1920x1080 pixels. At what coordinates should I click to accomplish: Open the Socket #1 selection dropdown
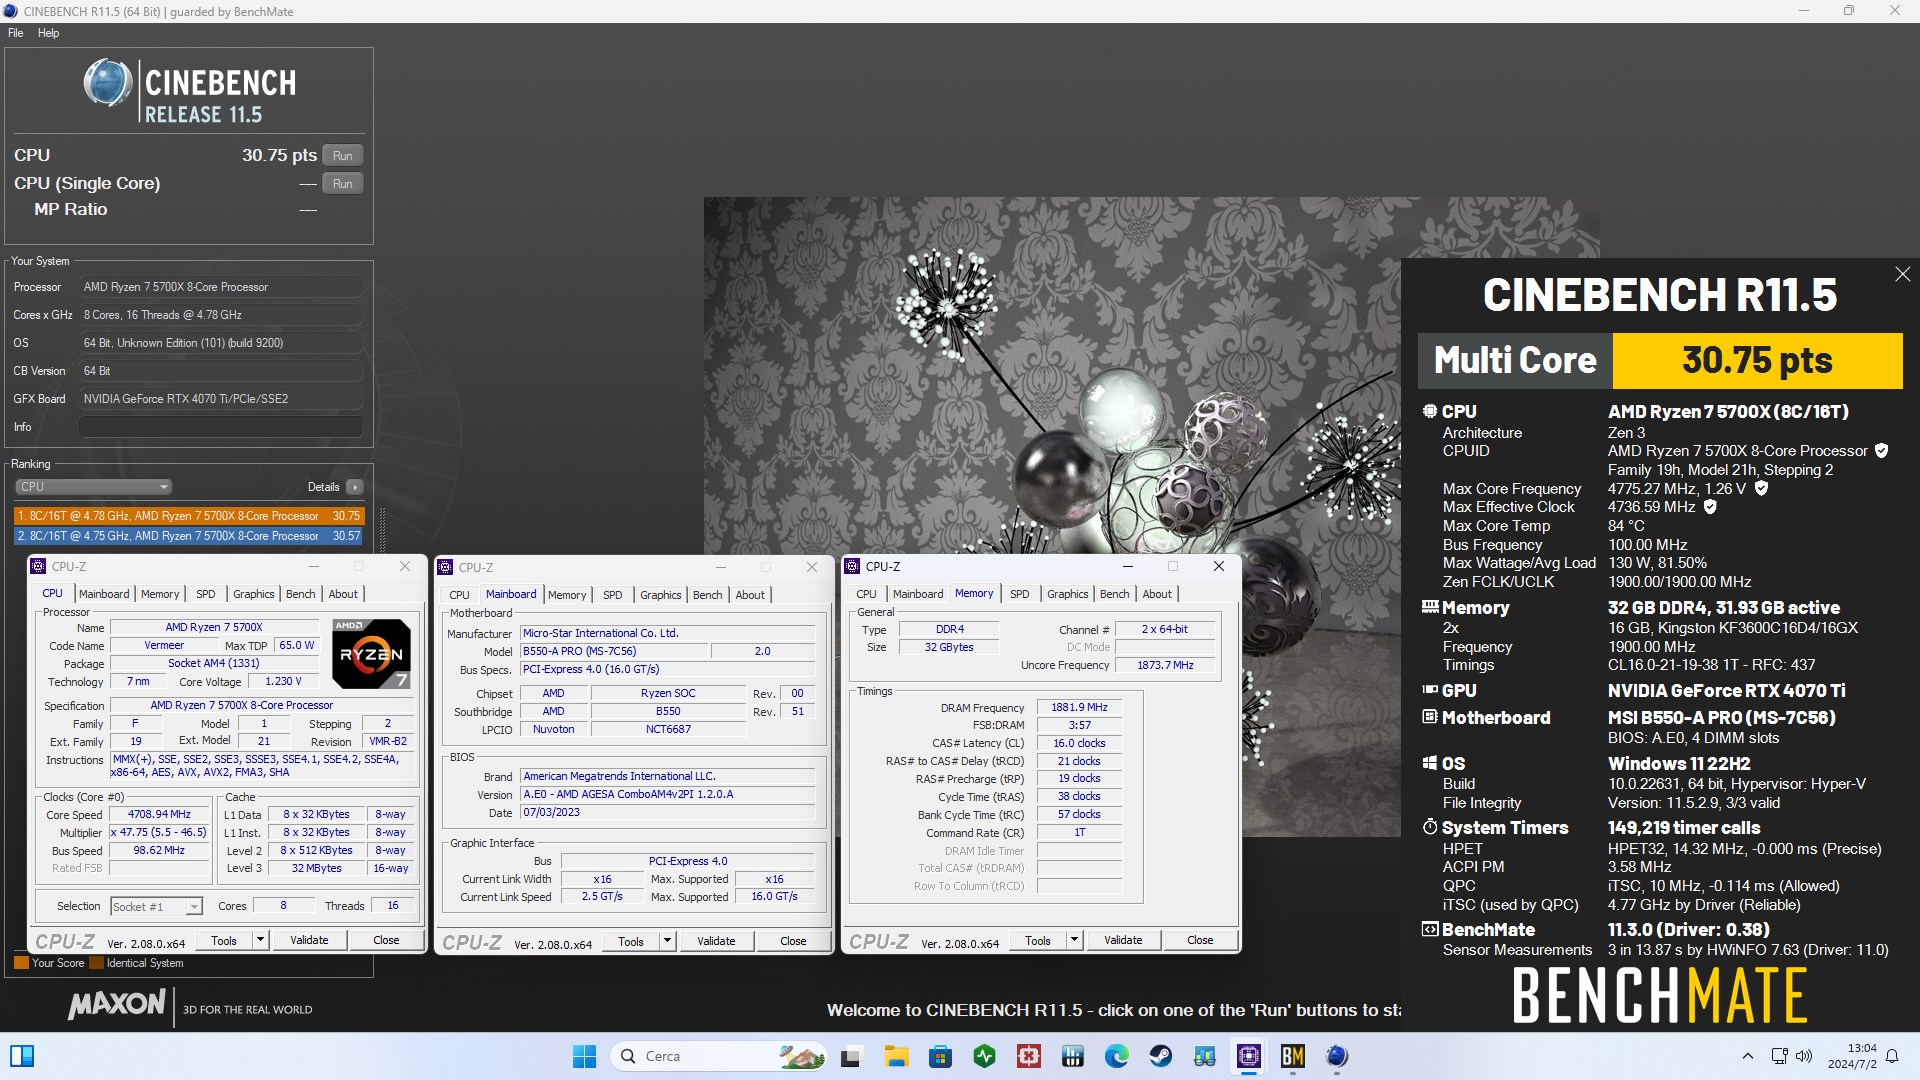(156, 906)
